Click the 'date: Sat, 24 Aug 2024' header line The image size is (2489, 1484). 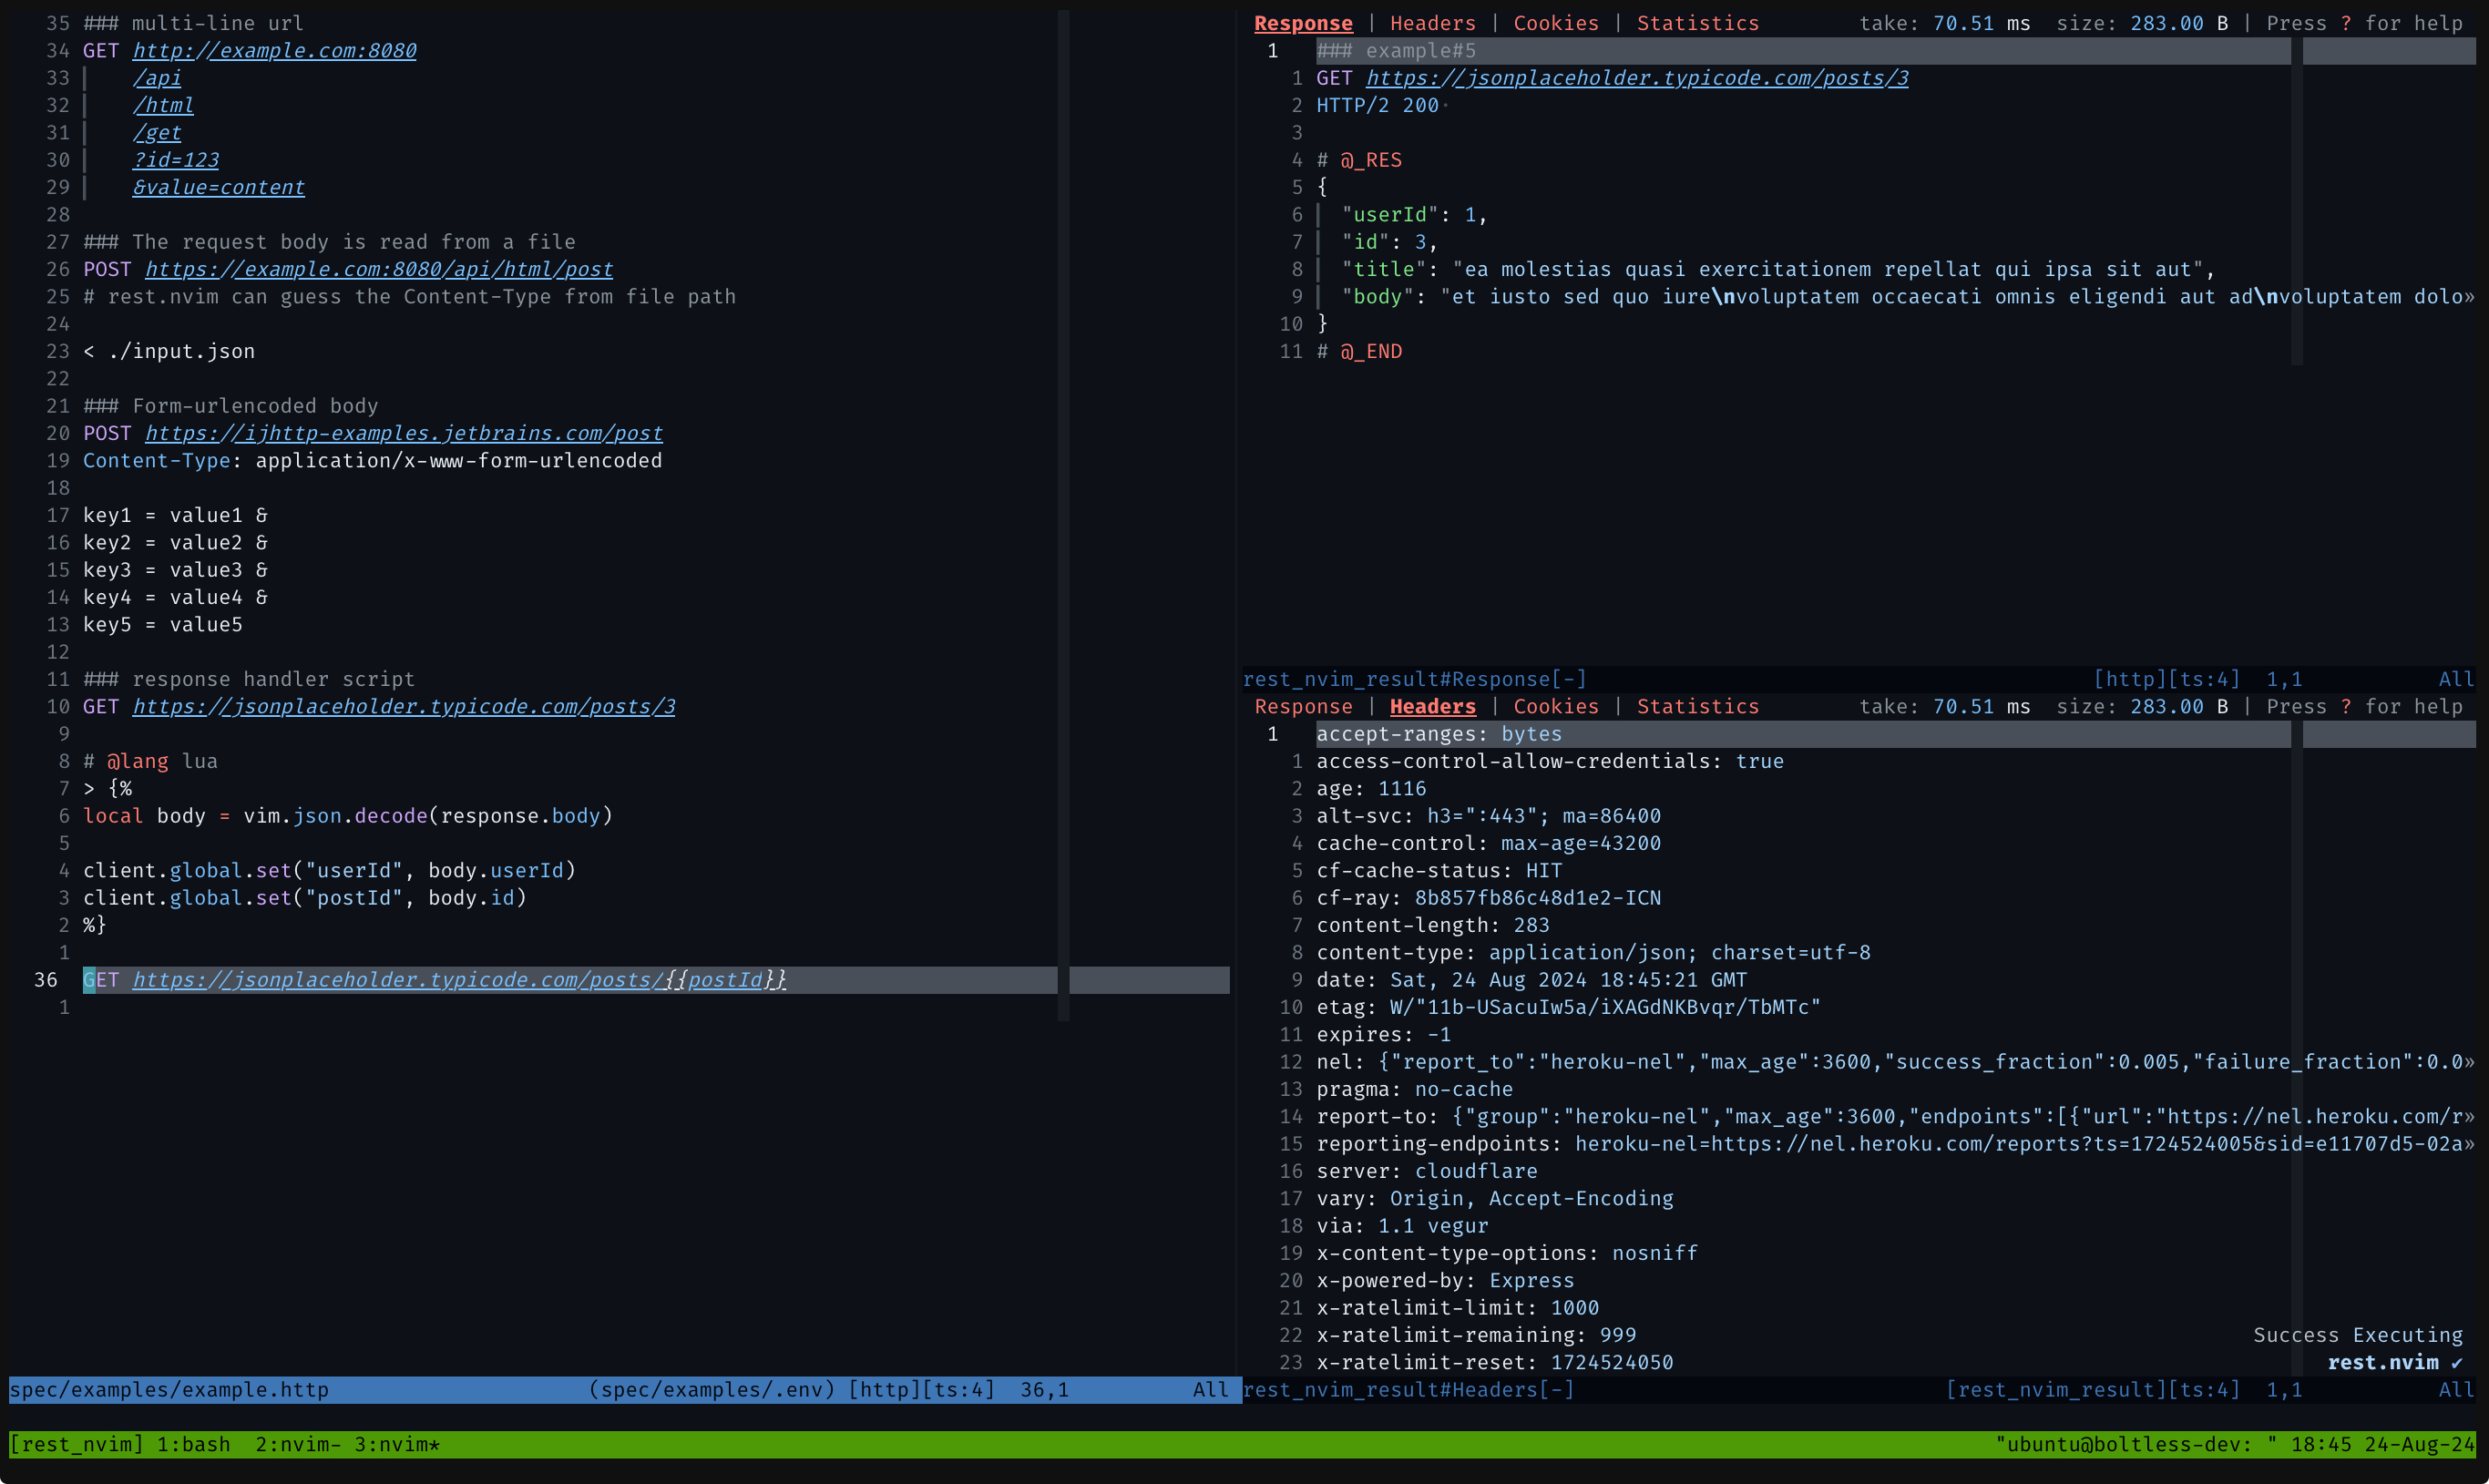[x=1531, y=980]
